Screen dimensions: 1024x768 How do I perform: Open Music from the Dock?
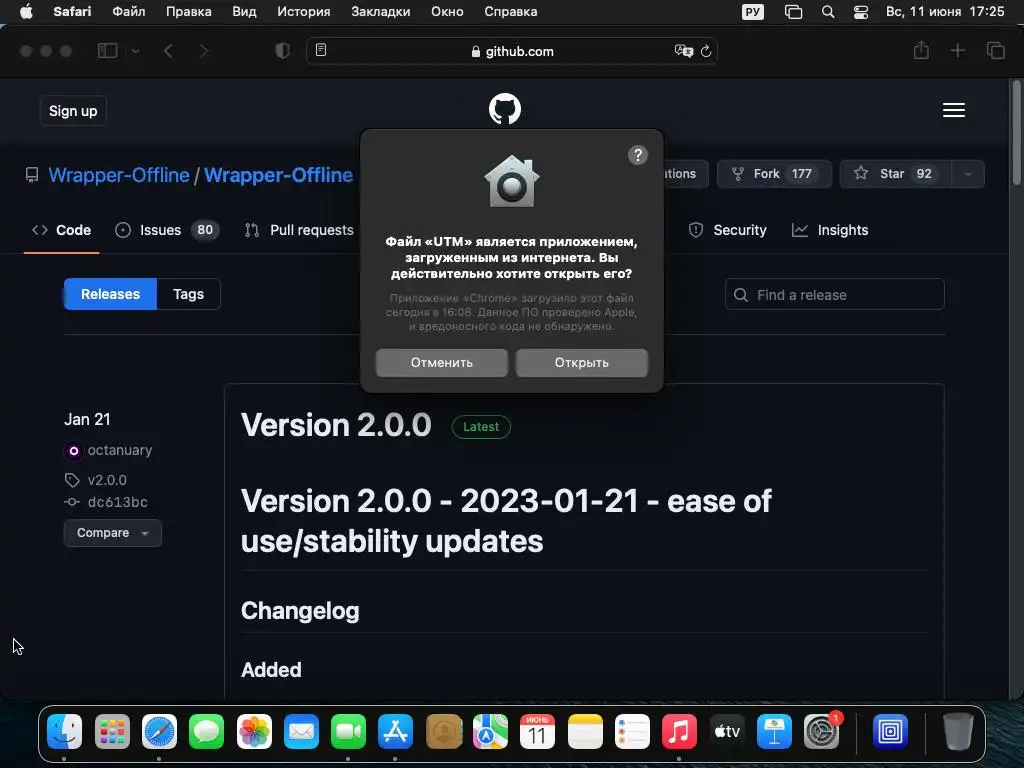point(679,731)
